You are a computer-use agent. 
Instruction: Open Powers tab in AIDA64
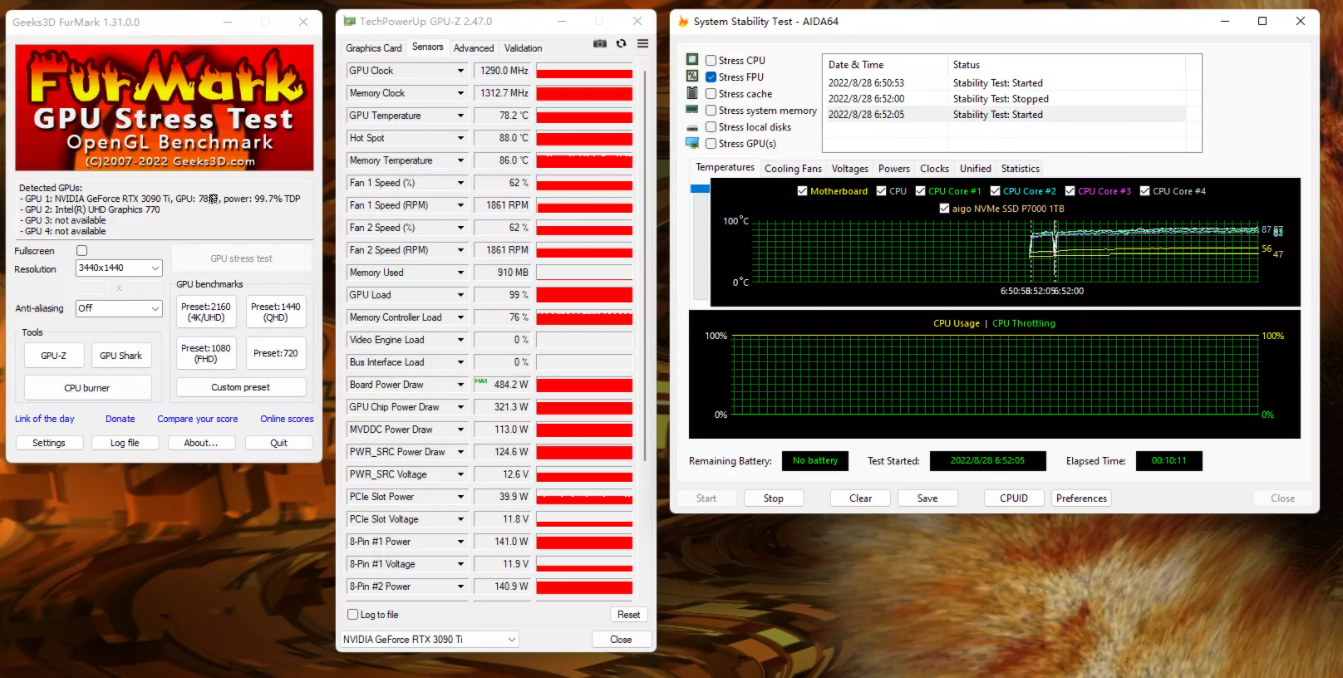click(x=894, y=168)
